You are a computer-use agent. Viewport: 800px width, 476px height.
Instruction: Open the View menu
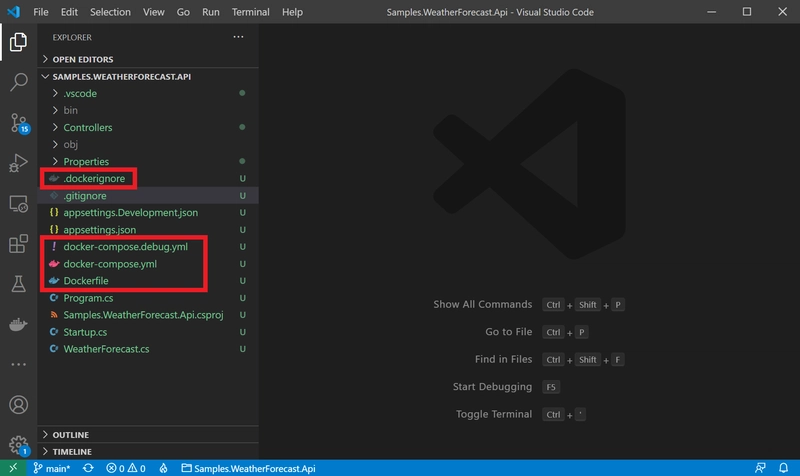(154, 12)
